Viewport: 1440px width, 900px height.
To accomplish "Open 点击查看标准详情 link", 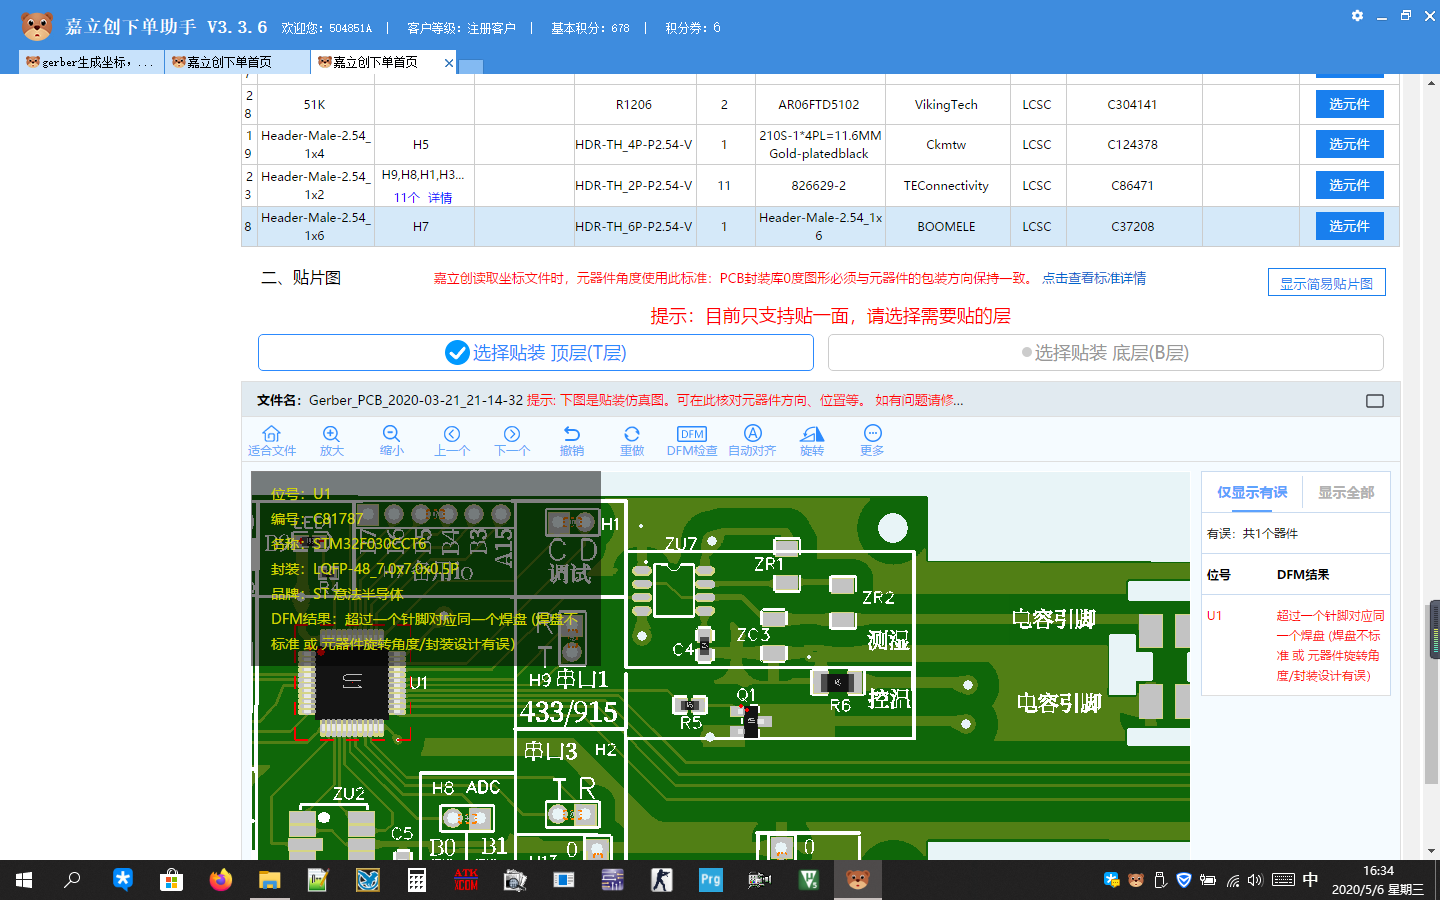I will tap(1094, 278).
